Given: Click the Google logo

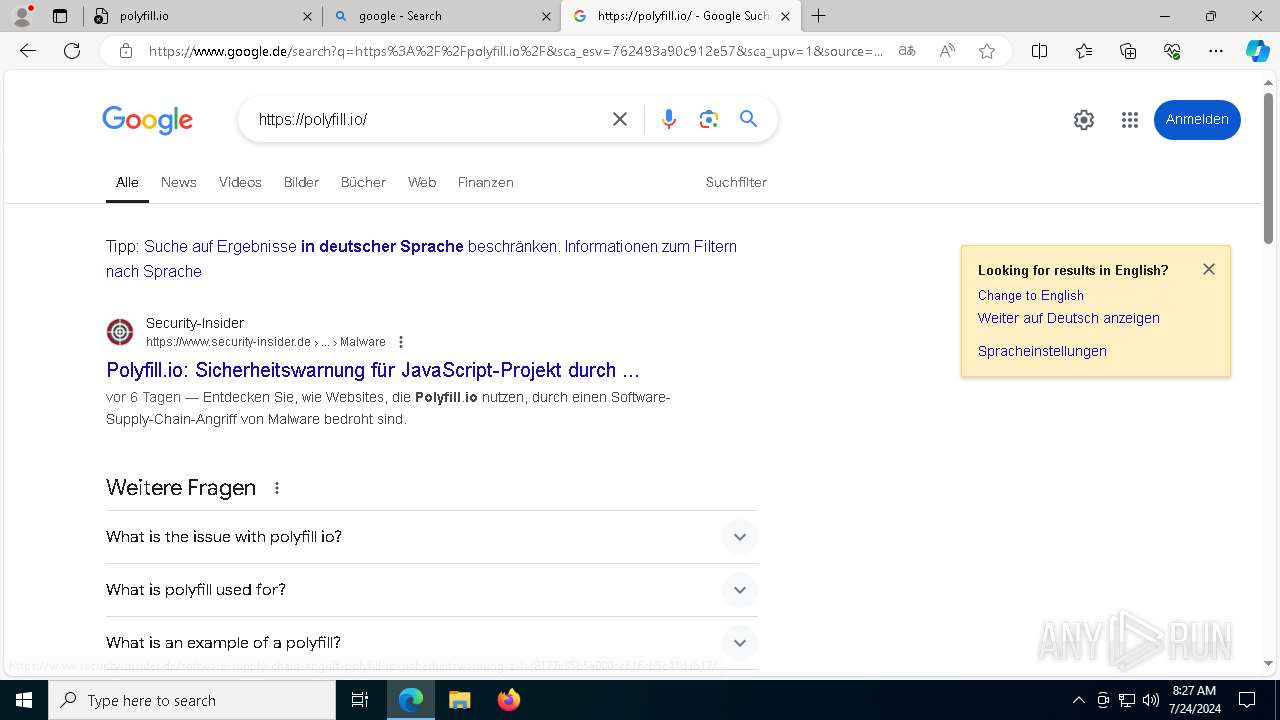Looking at the screenshot, I should [x=147, y=120].
